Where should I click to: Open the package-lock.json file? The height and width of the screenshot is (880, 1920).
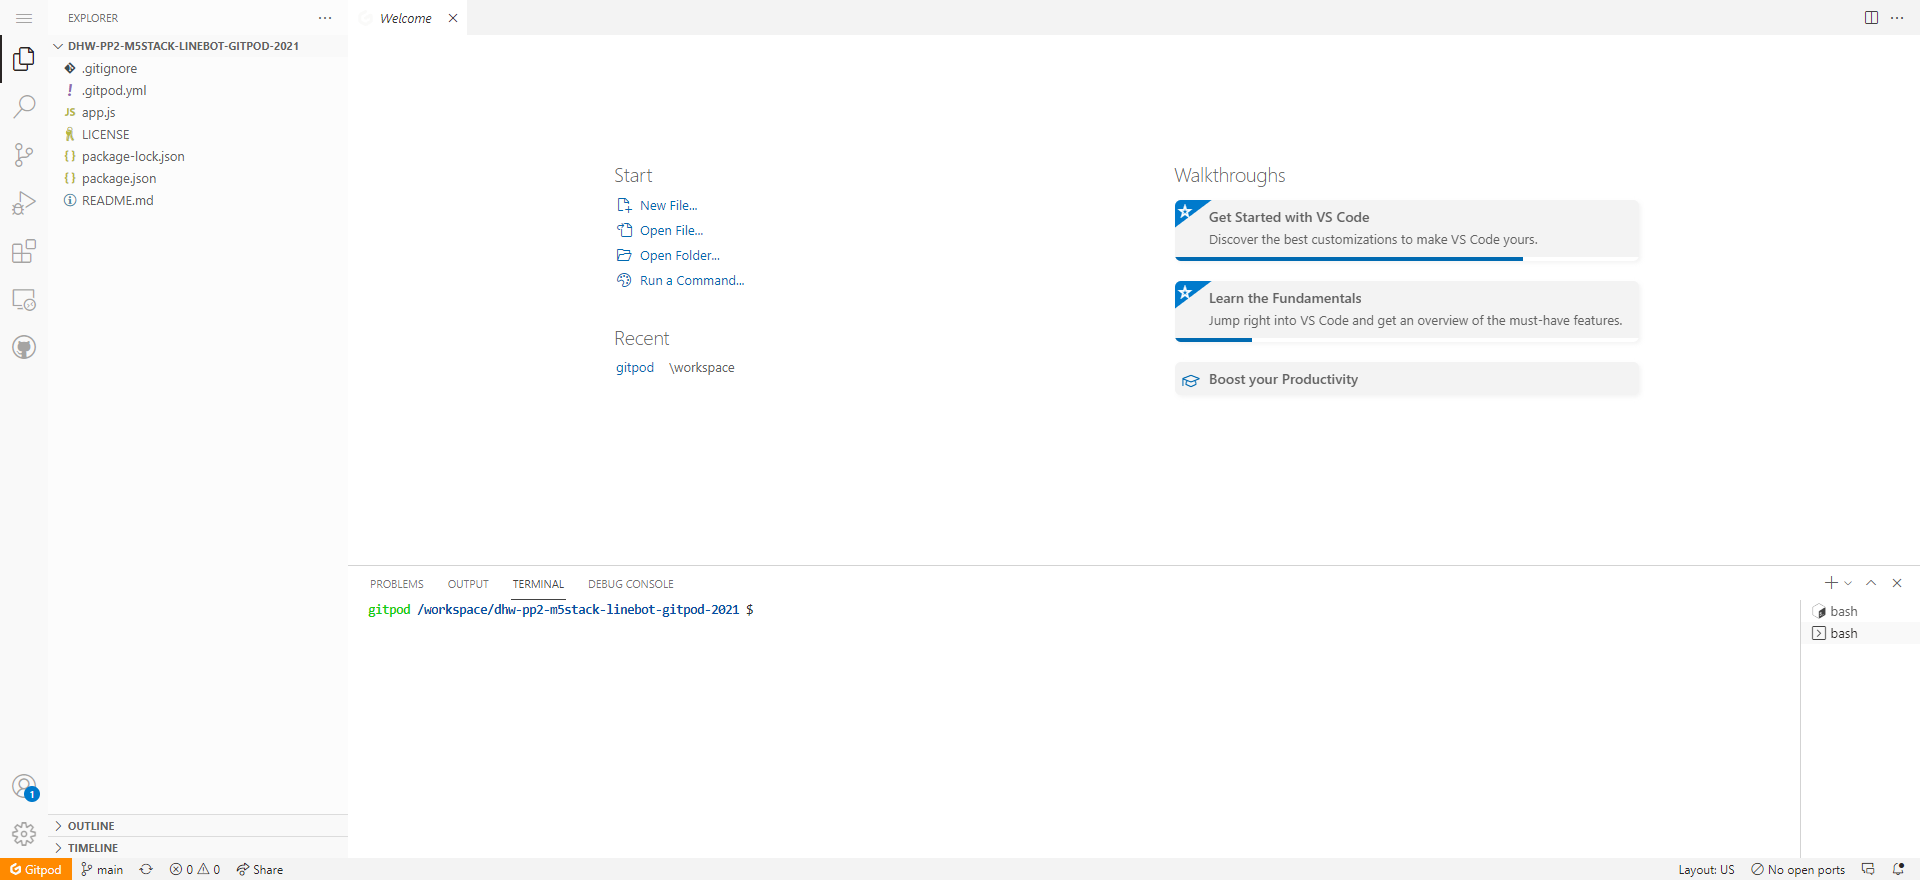[198, 156]
